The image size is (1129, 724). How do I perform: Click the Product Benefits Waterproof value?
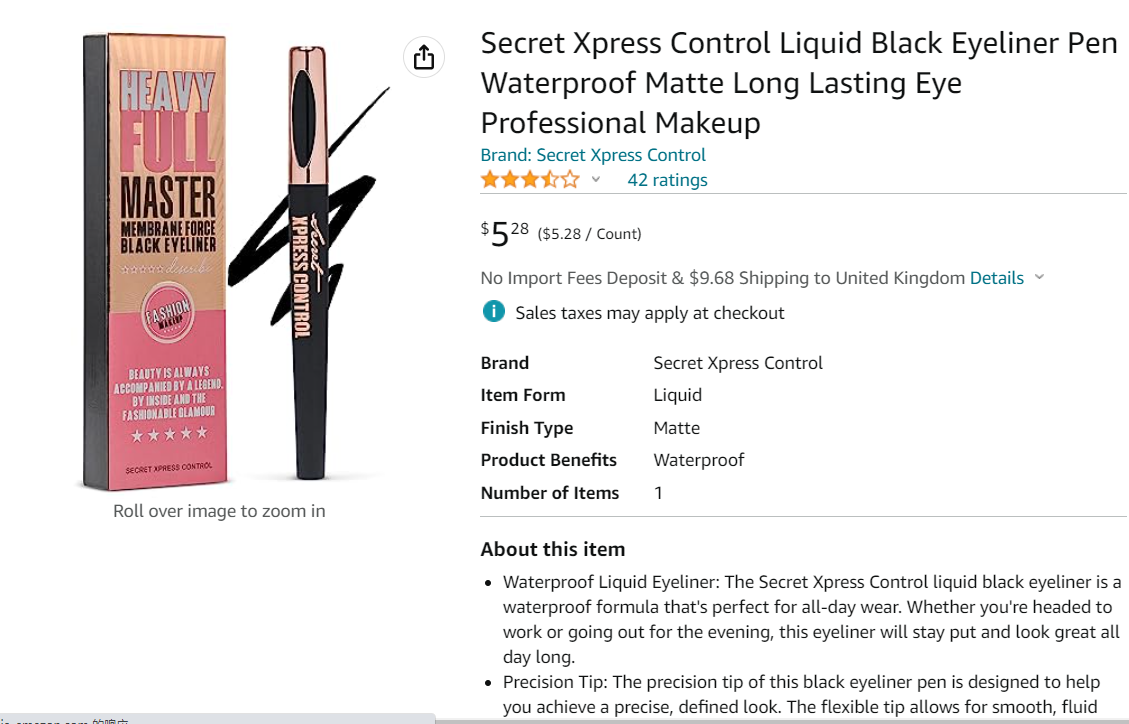[698, 460]
